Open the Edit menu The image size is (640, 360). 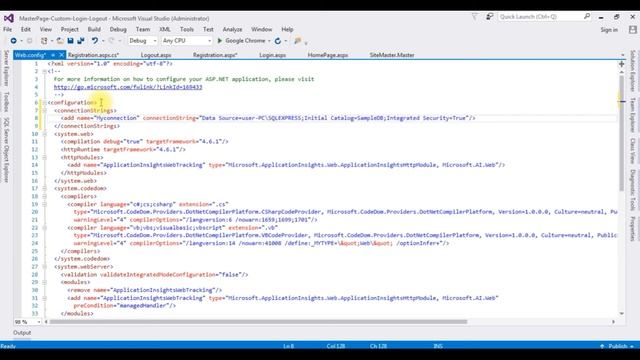(x=26, y=29)
